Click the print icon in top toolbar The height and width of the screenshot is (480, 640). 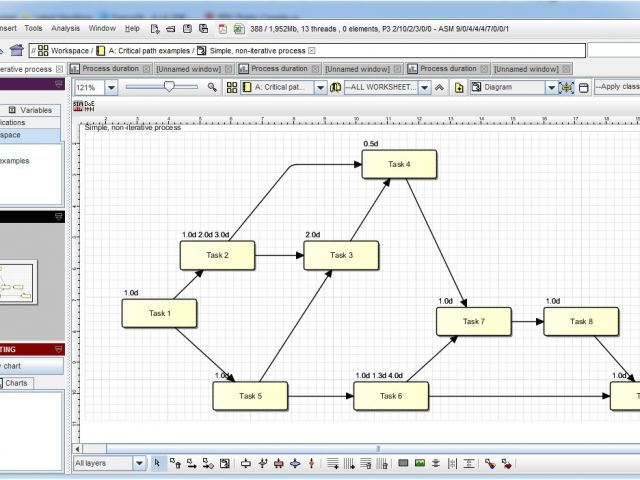pyautogui.click(x=171, y=29)
